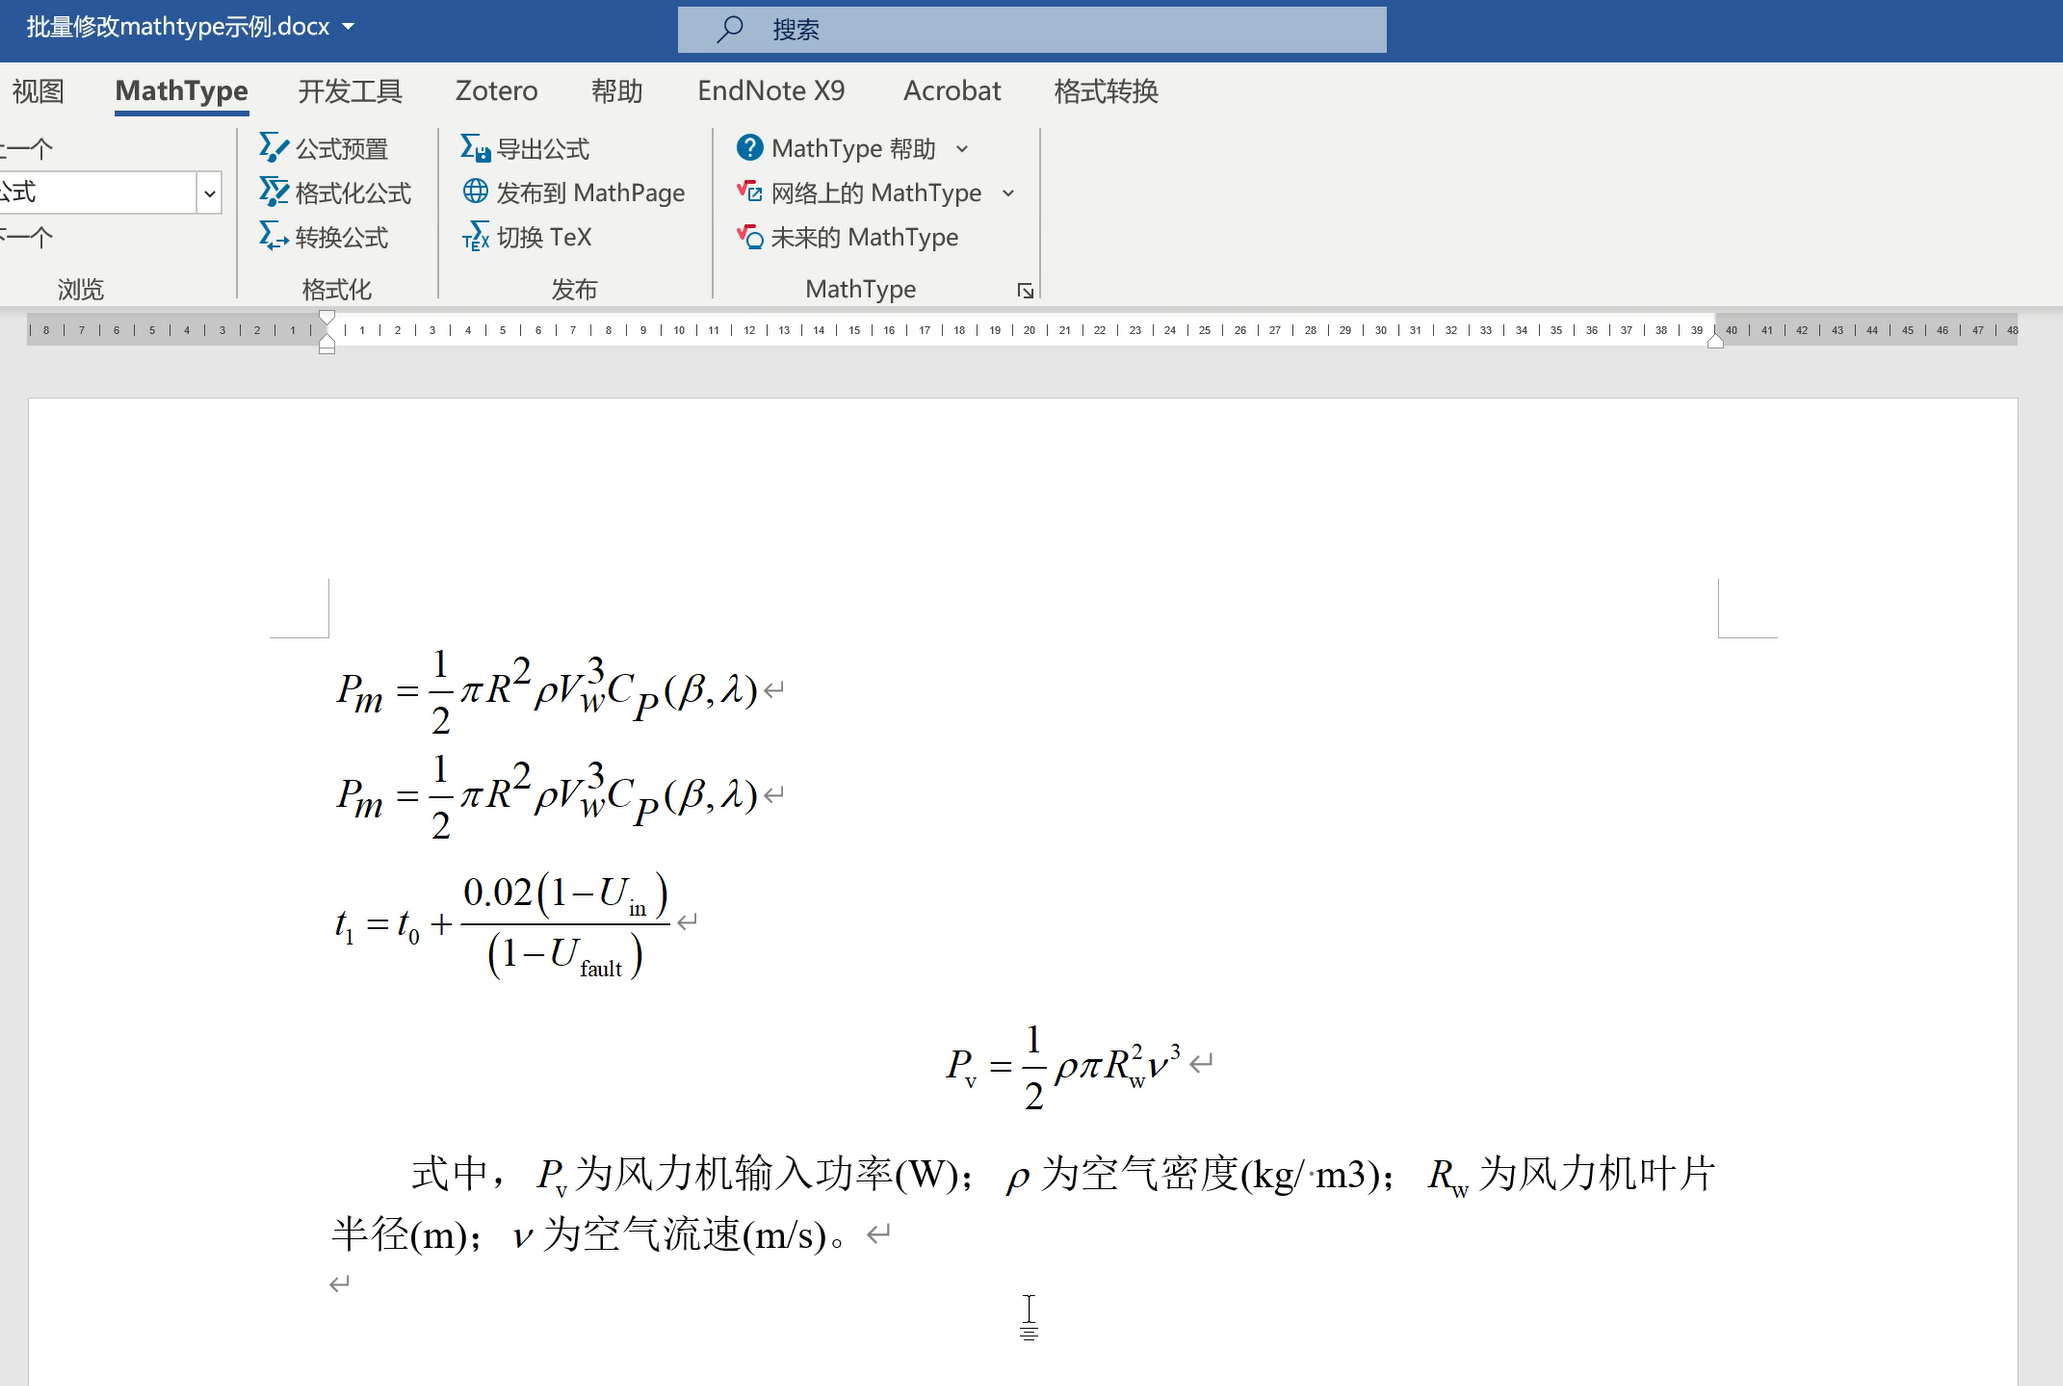Click the 公式预置 (format preset) icon
Screen dimensions: 2063x1386
pyautogui.click(x=273, y=148)
